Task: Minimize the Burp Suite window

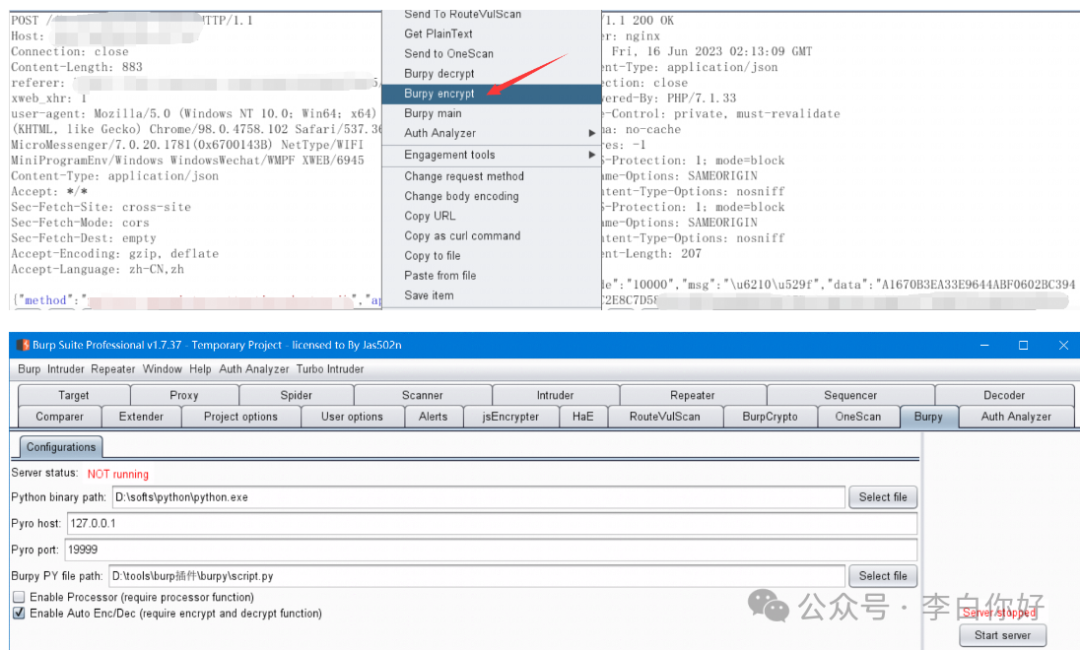Action: (984, 345)
